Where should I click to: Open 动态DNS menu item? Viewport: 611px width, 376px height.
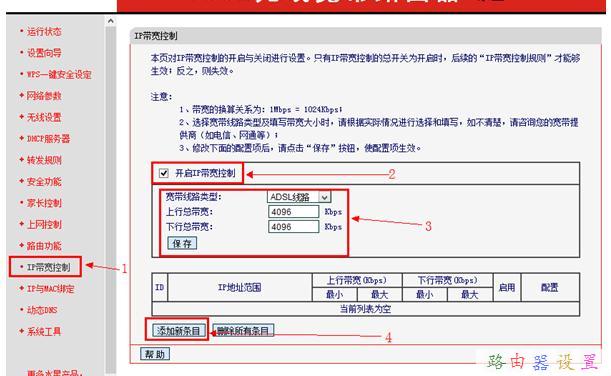coord(42,310)
